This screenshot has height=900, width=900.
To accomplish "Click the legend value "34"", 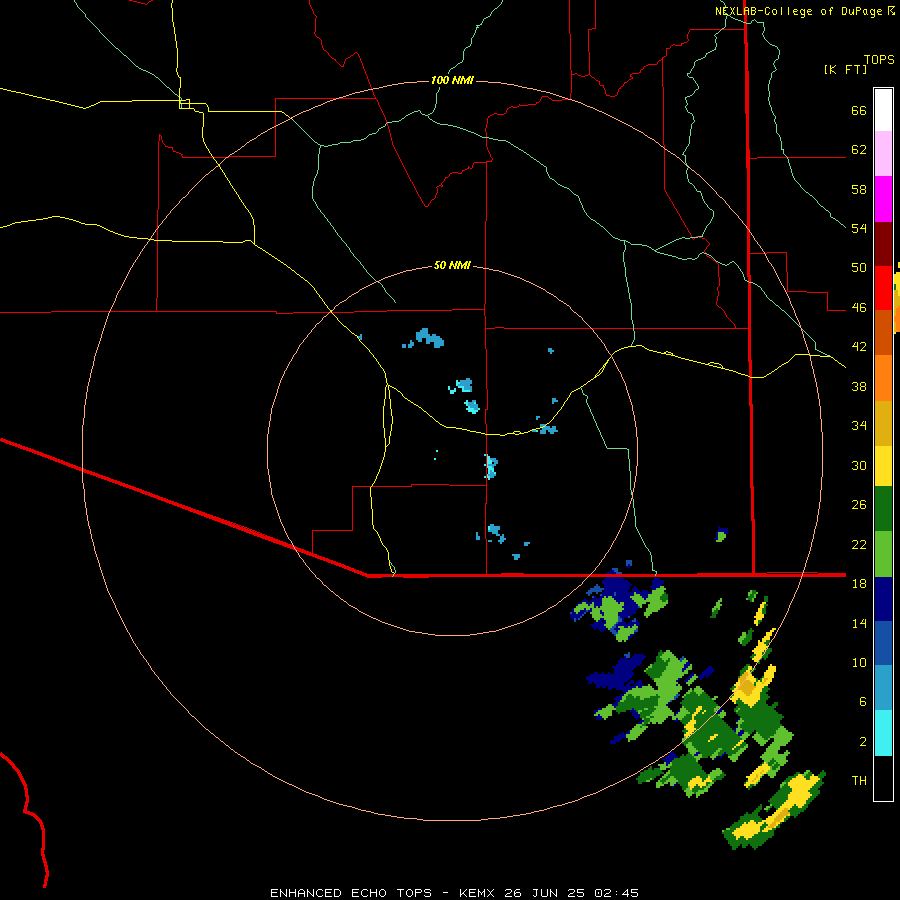I will pyautogui.click(x=859, y=426).
